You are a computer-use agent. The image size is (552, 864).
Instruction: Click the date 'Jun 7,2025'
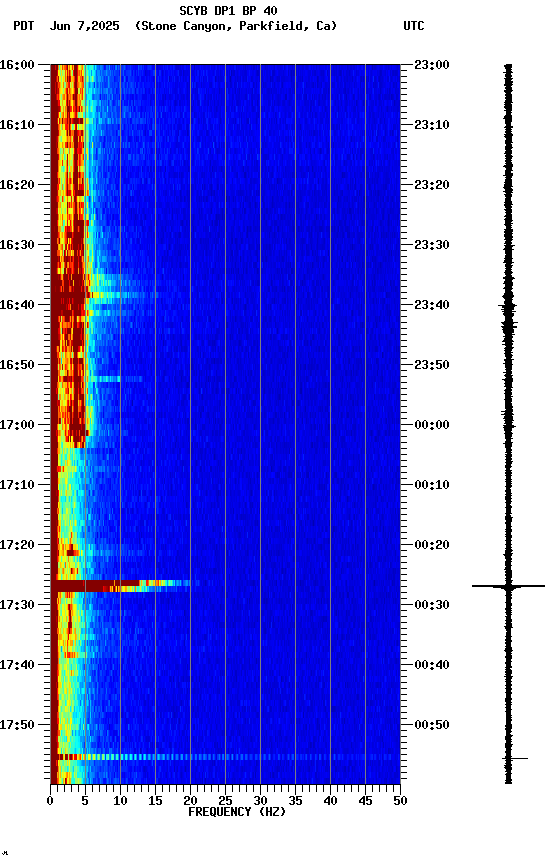coord(84,26)
